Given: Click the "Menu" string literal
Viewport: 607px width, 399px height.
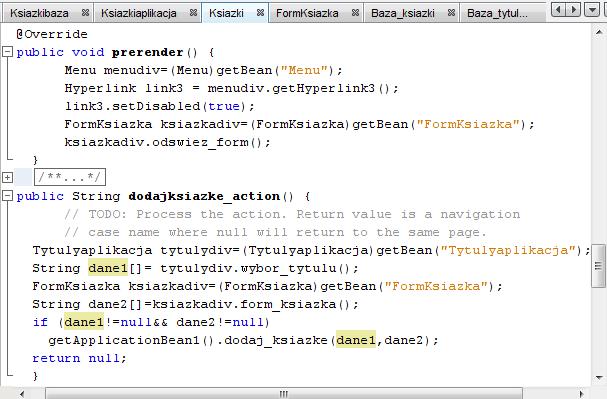Looking at the screenshot, I should 304,70.
